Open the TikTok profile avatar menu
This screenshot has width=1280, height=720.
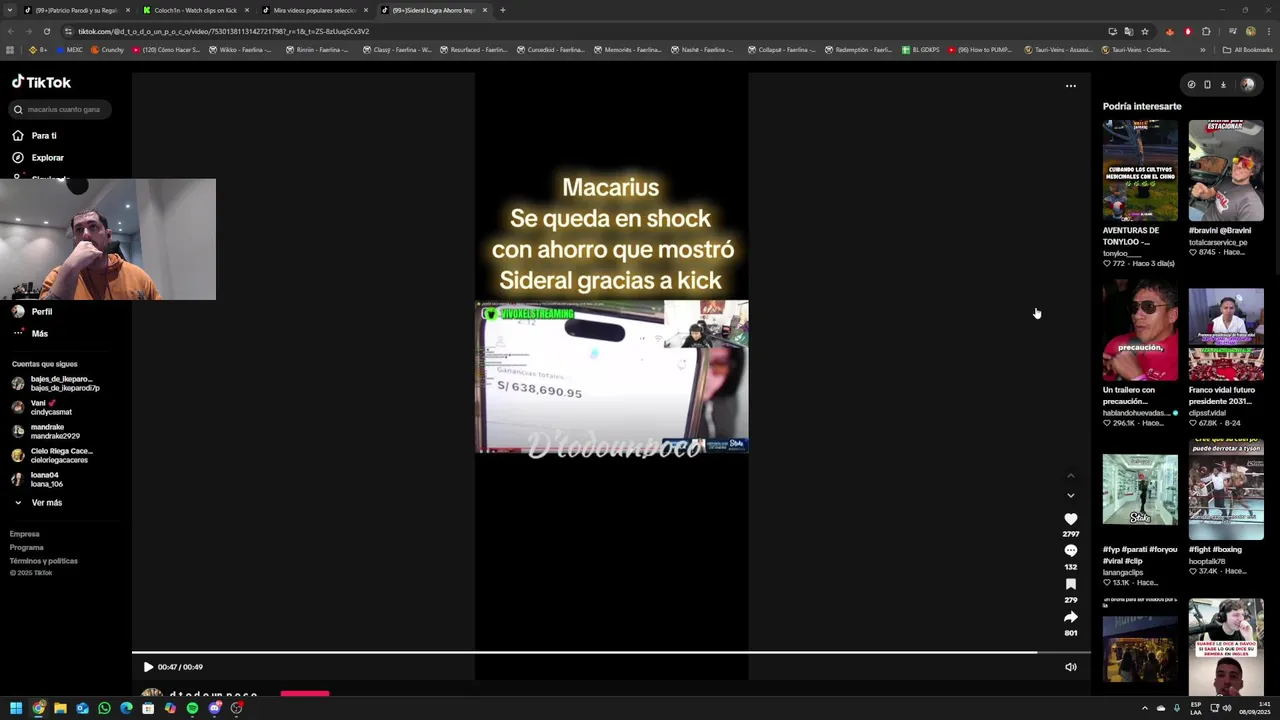click(1247, 85)
